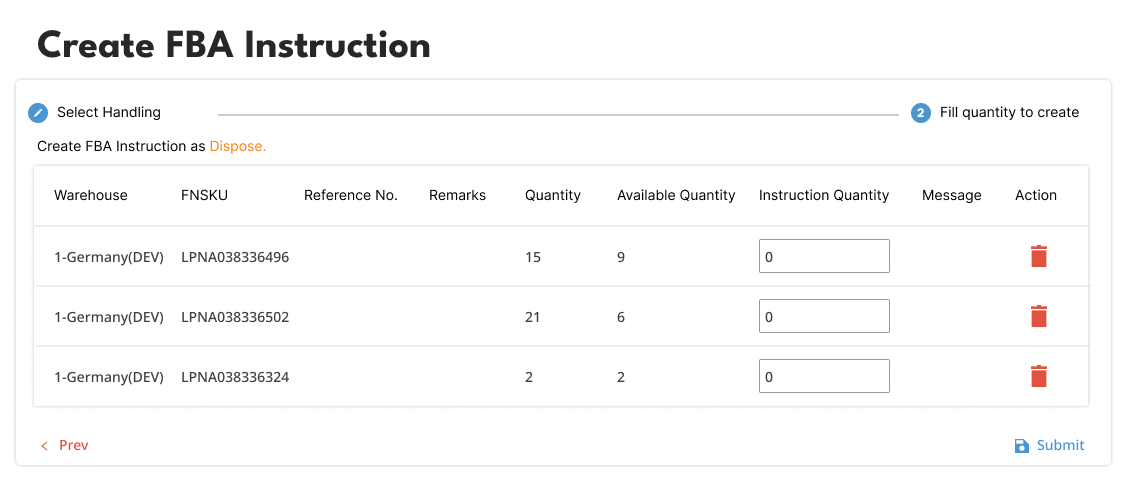Focus Instruction Quantity field for LPNA038336502

click(824, 316)
